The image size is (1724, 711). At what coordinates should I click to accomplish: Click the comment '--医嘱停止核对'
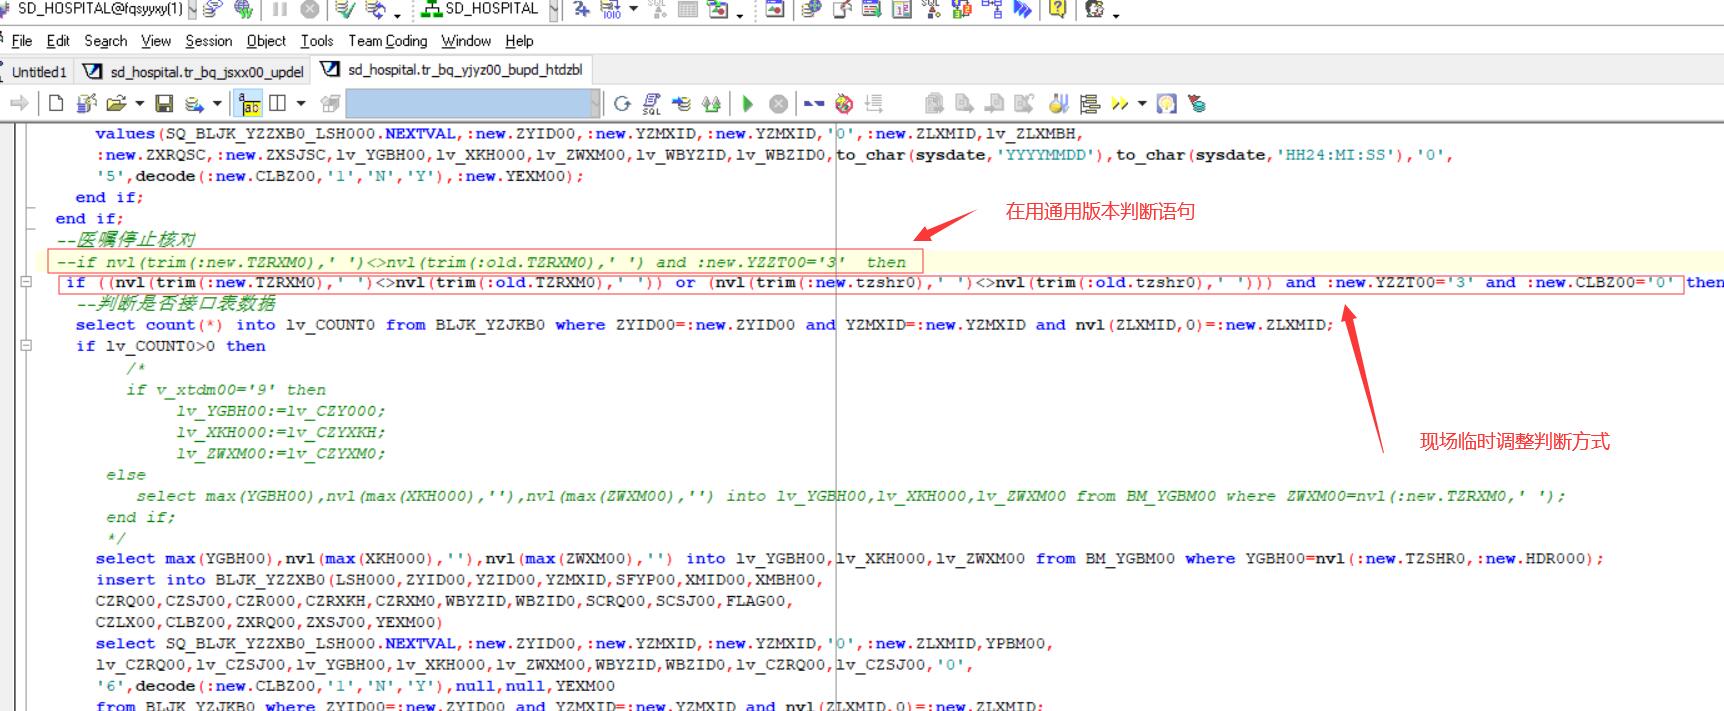tap(125, 240)
